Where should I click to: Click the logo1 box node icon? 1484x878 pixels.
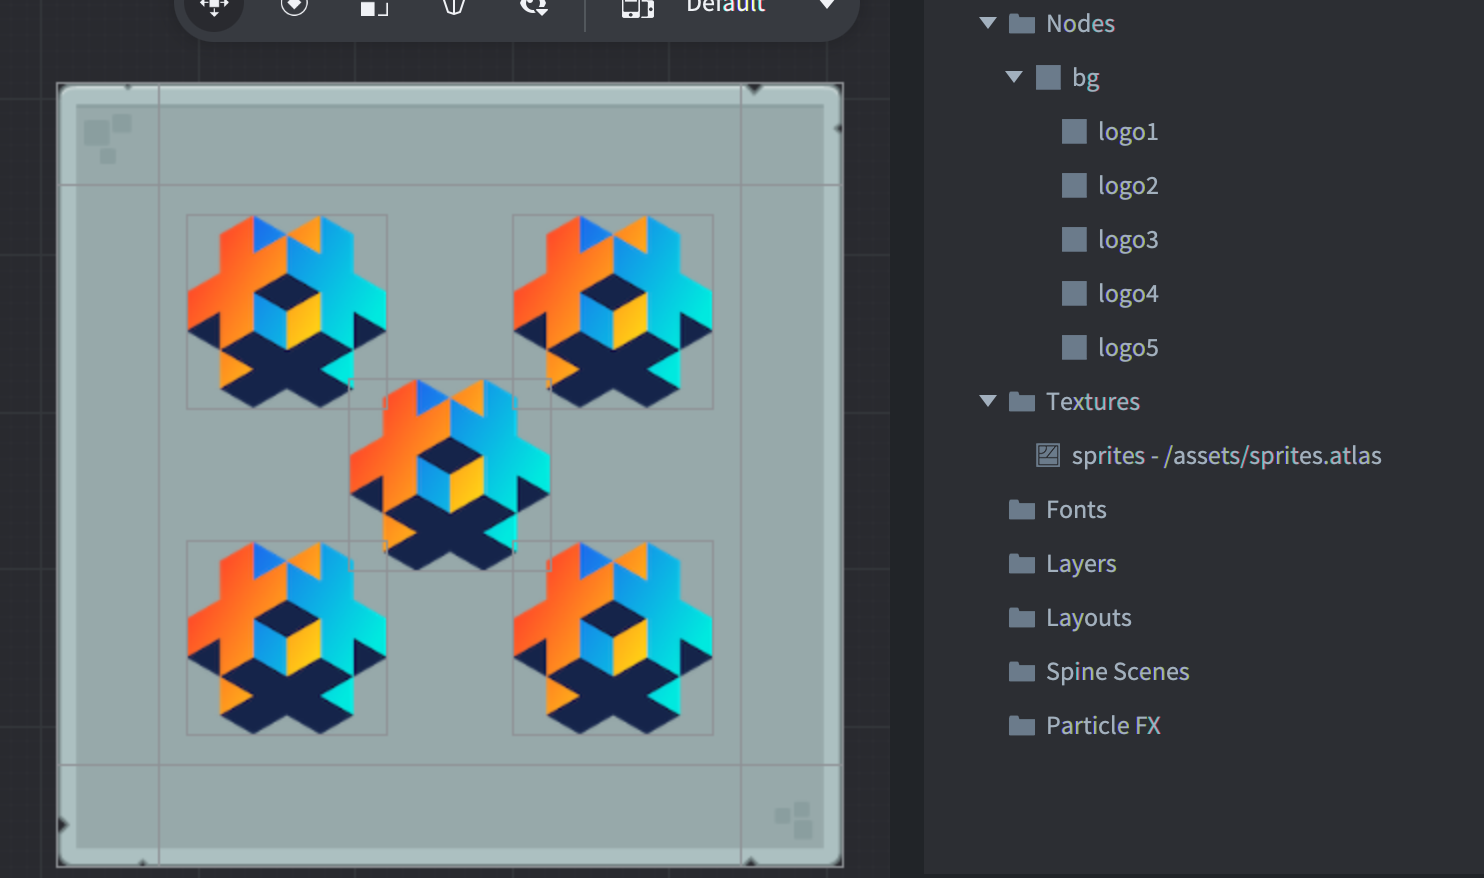point(1074,131)
